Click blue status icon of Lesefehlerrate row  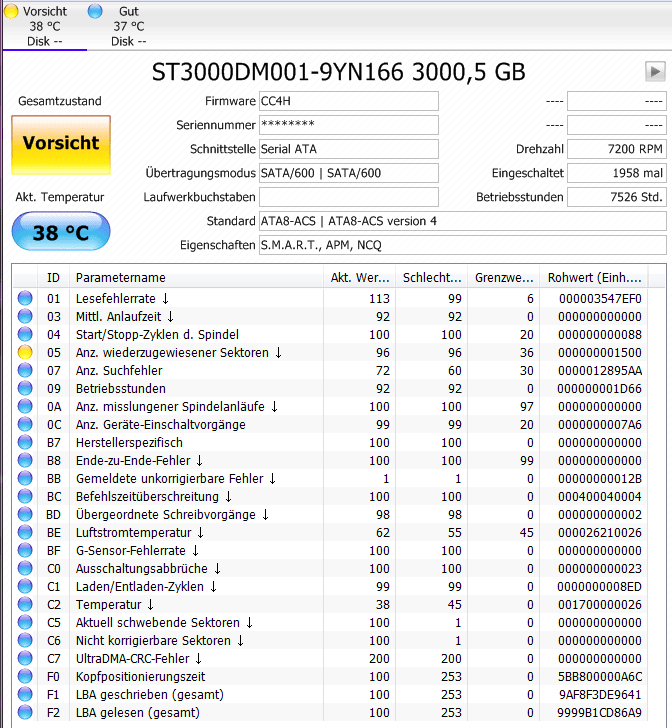click(x=25, y=298)
